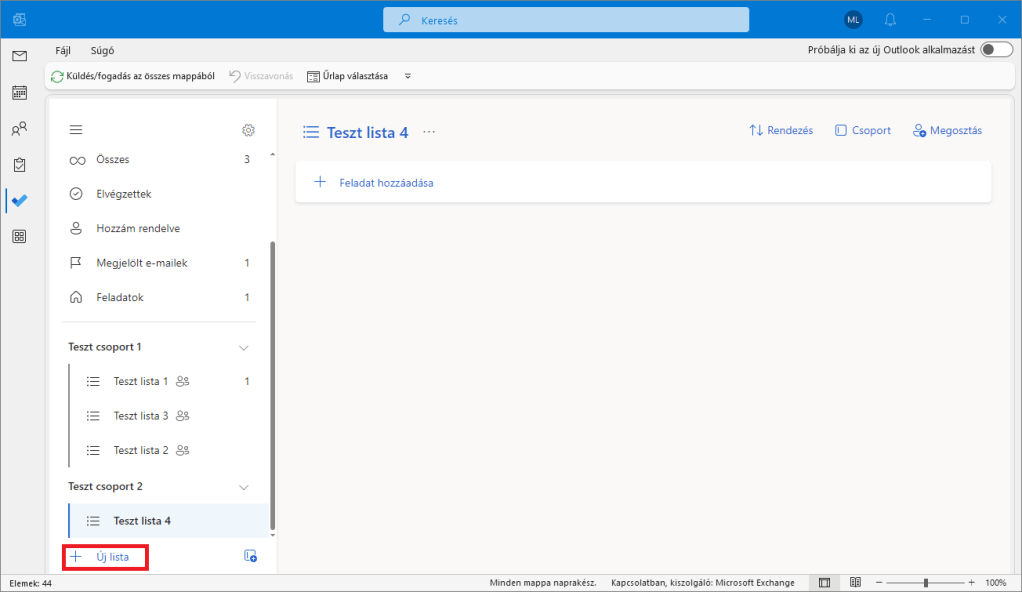This screenshot has width=1022, height=592.
Task: Click the To Do settings gear icon
Action: [249, 130]
